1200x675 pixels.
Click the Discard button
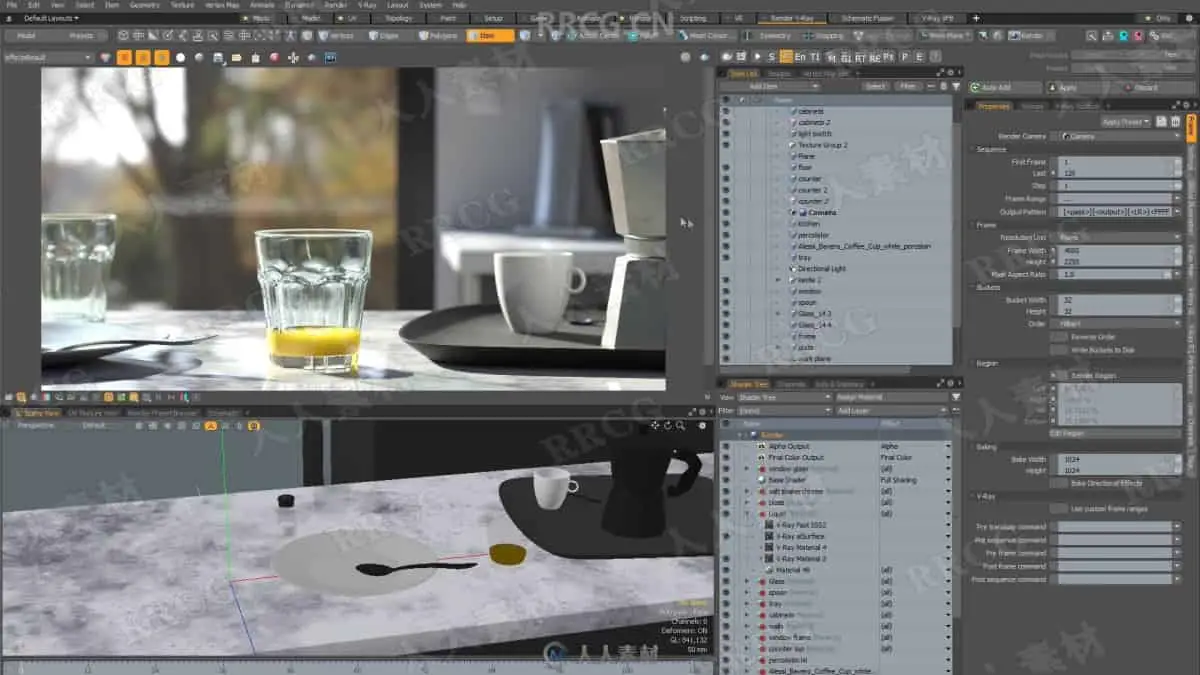[x=1146, y=87]
